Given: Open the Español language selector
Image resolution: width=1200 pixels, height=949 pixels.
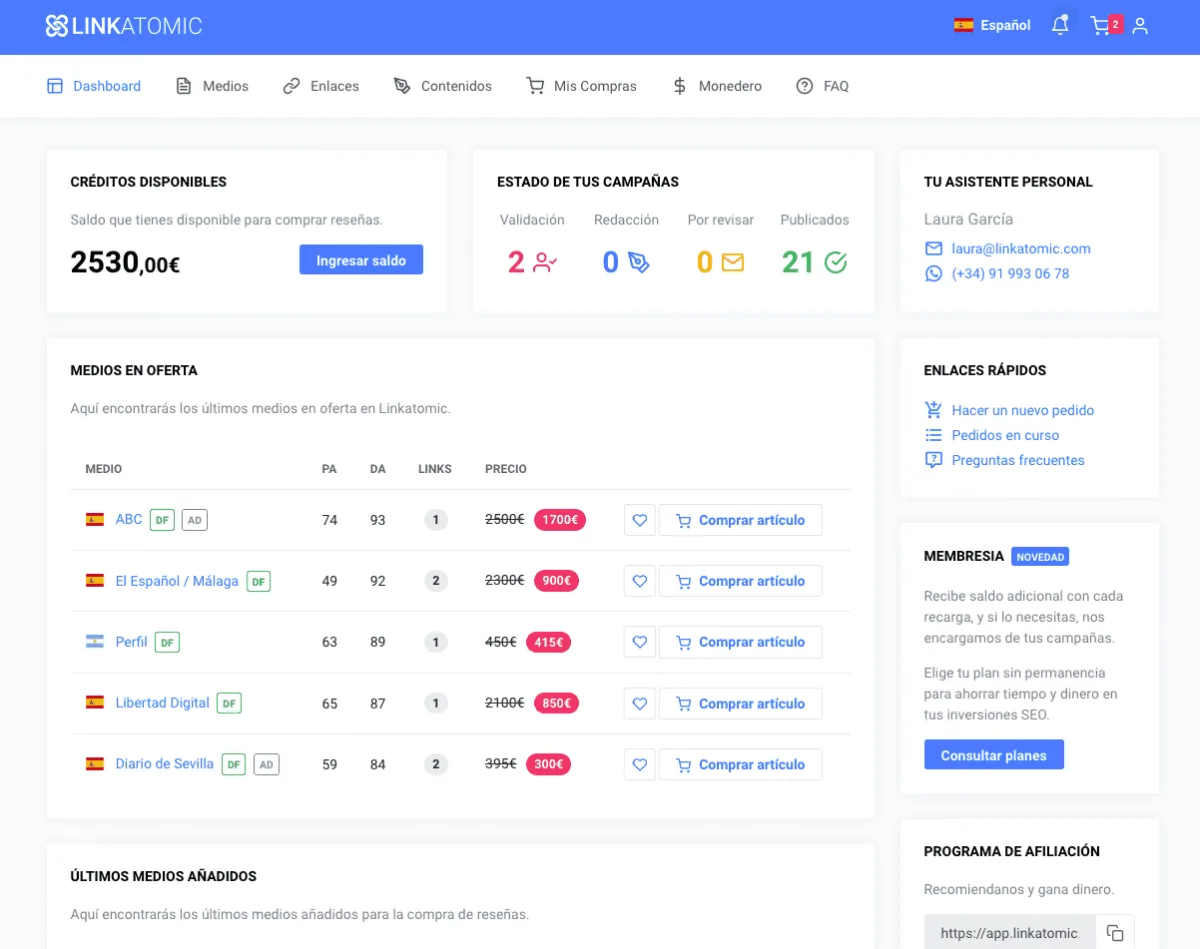Looking at the screenshot, I should (x=992, y=26).
